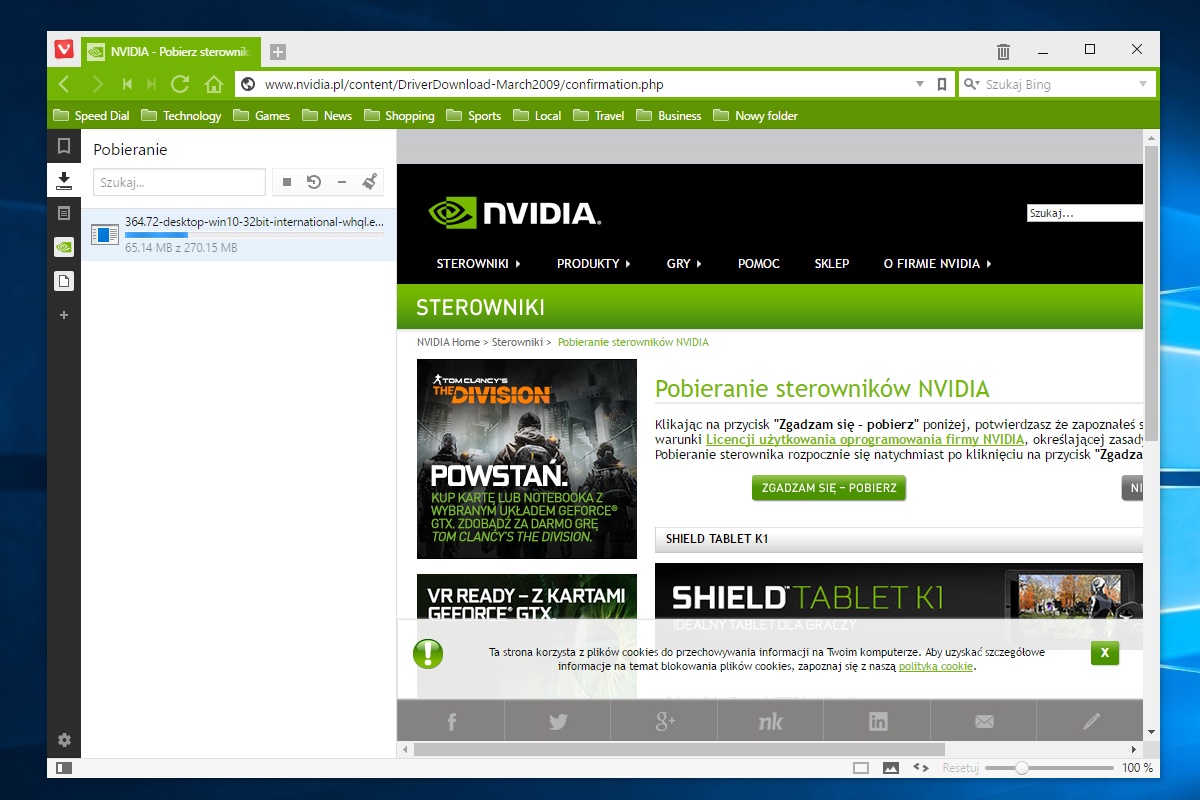
Task: Open browser settings gear
Action: (64, 740)
